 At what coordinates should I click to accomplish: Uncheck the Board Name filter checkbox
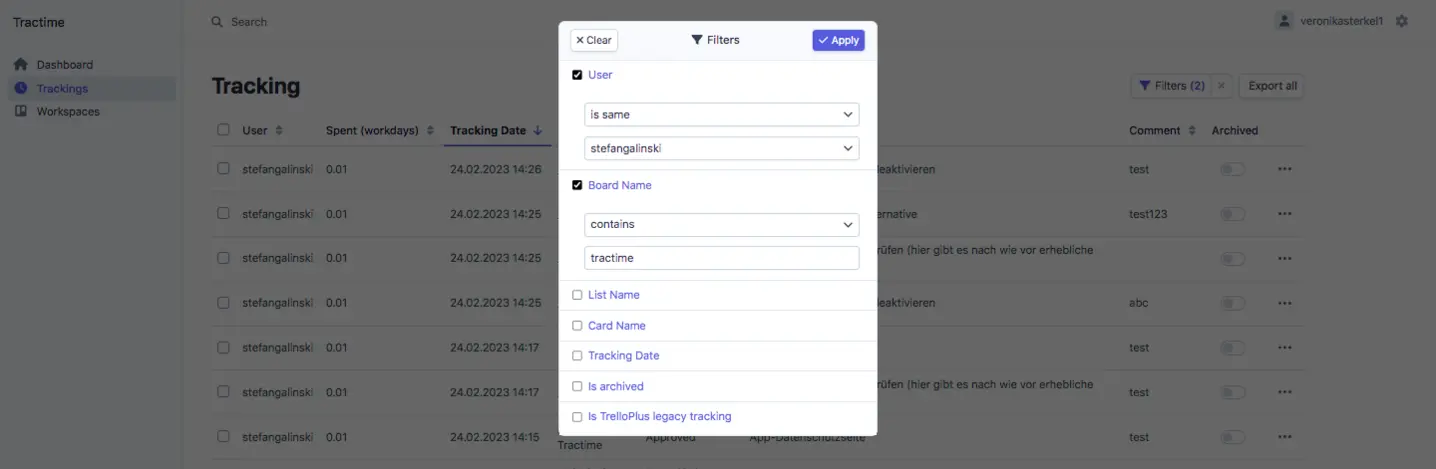point(577,185)
